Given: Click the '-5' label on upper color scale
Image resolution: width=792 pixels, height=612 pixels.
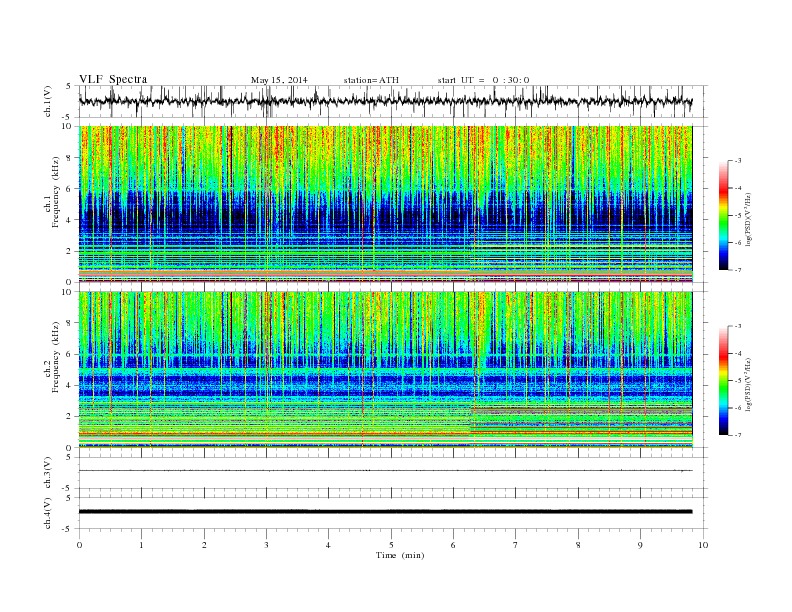Looking at the screenshot, I should 738,216.
